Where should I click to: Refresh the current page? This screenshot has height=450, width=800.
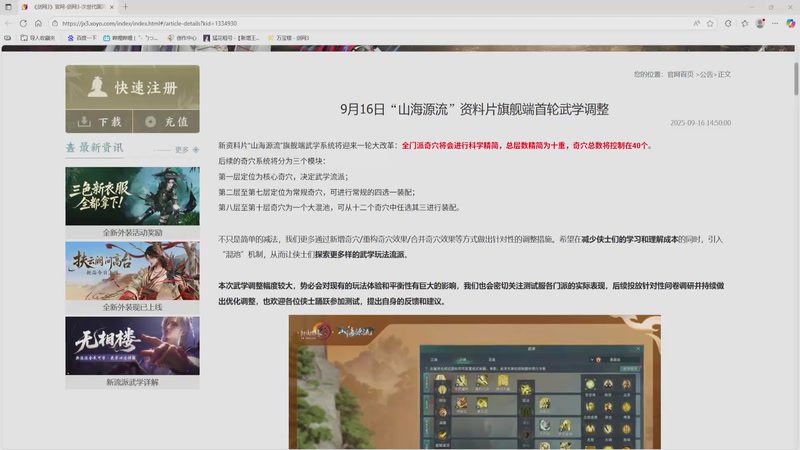(23, 23)
